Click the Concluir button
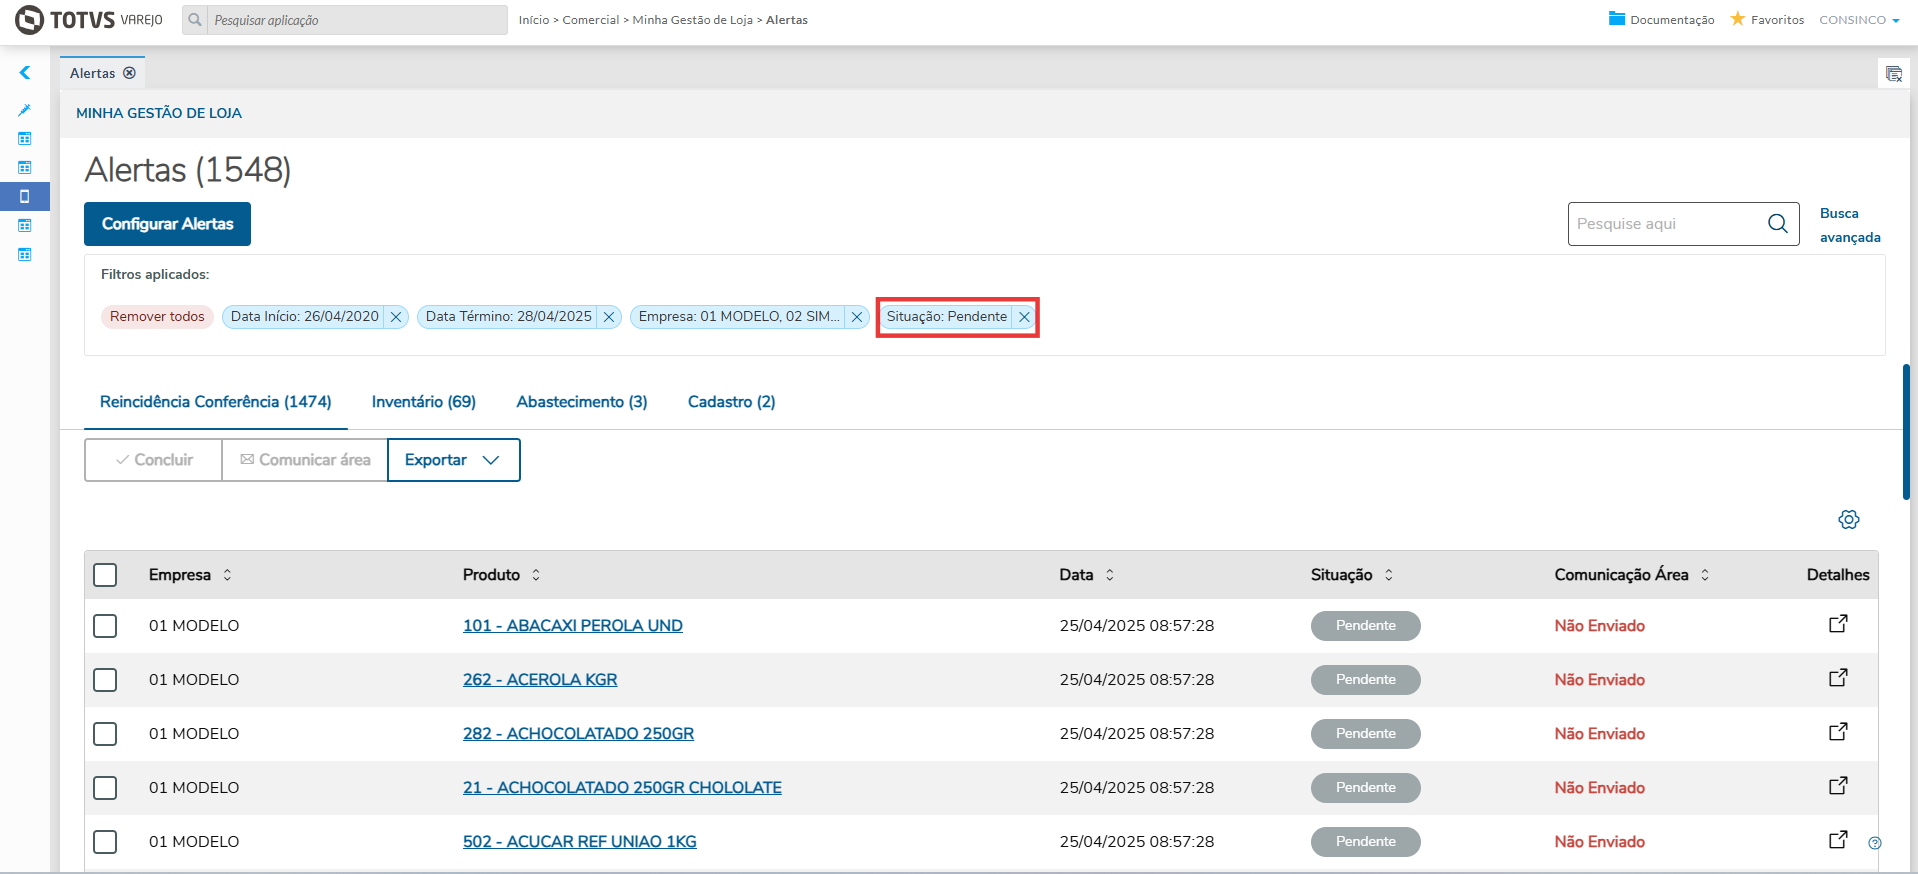 (154, 460)
